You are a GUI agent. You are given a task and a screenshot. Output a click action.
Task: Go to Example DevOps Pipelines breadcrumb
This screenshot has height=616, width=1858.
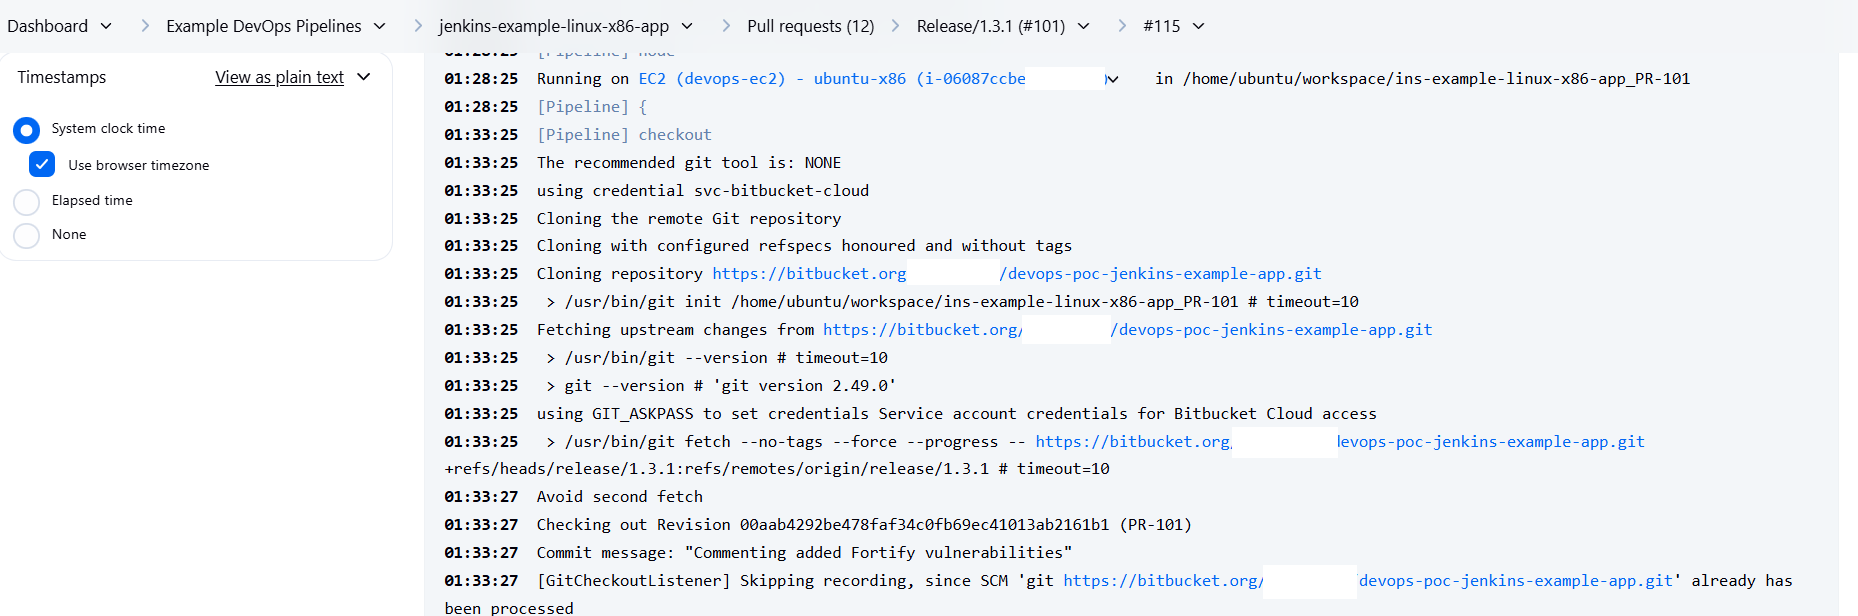pos(263,26)
